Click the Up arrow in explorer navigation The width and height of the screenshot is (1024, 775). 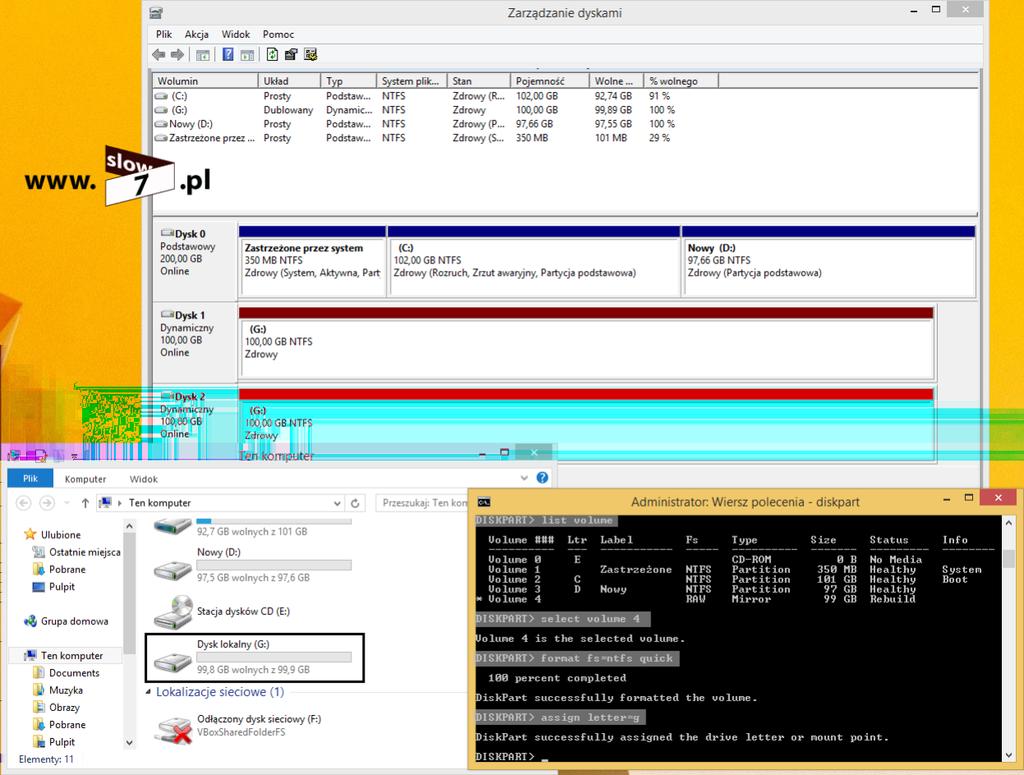[85, 503]
